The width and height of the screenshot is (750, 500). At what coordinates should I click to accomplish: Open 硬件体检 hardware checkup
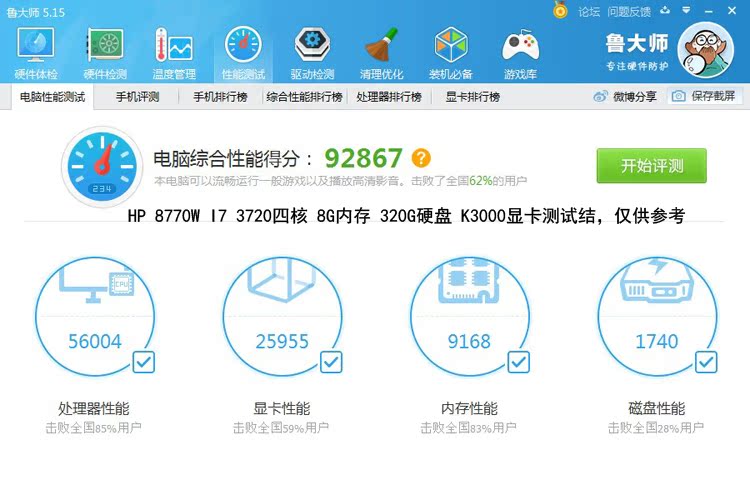coord(36,53)
